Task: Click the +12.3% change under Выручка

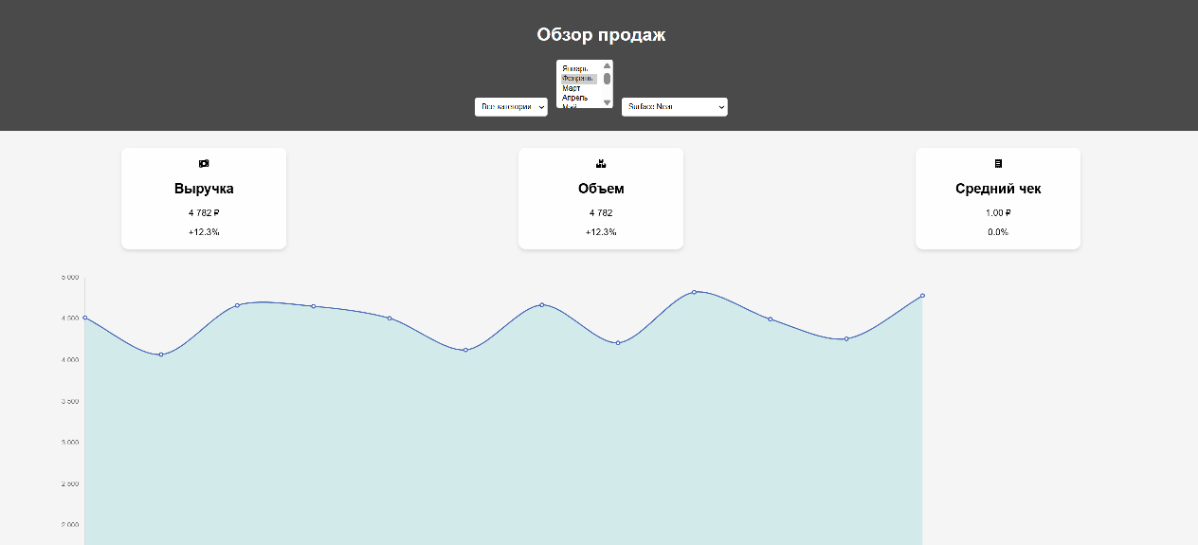Action: pos(204,232)
